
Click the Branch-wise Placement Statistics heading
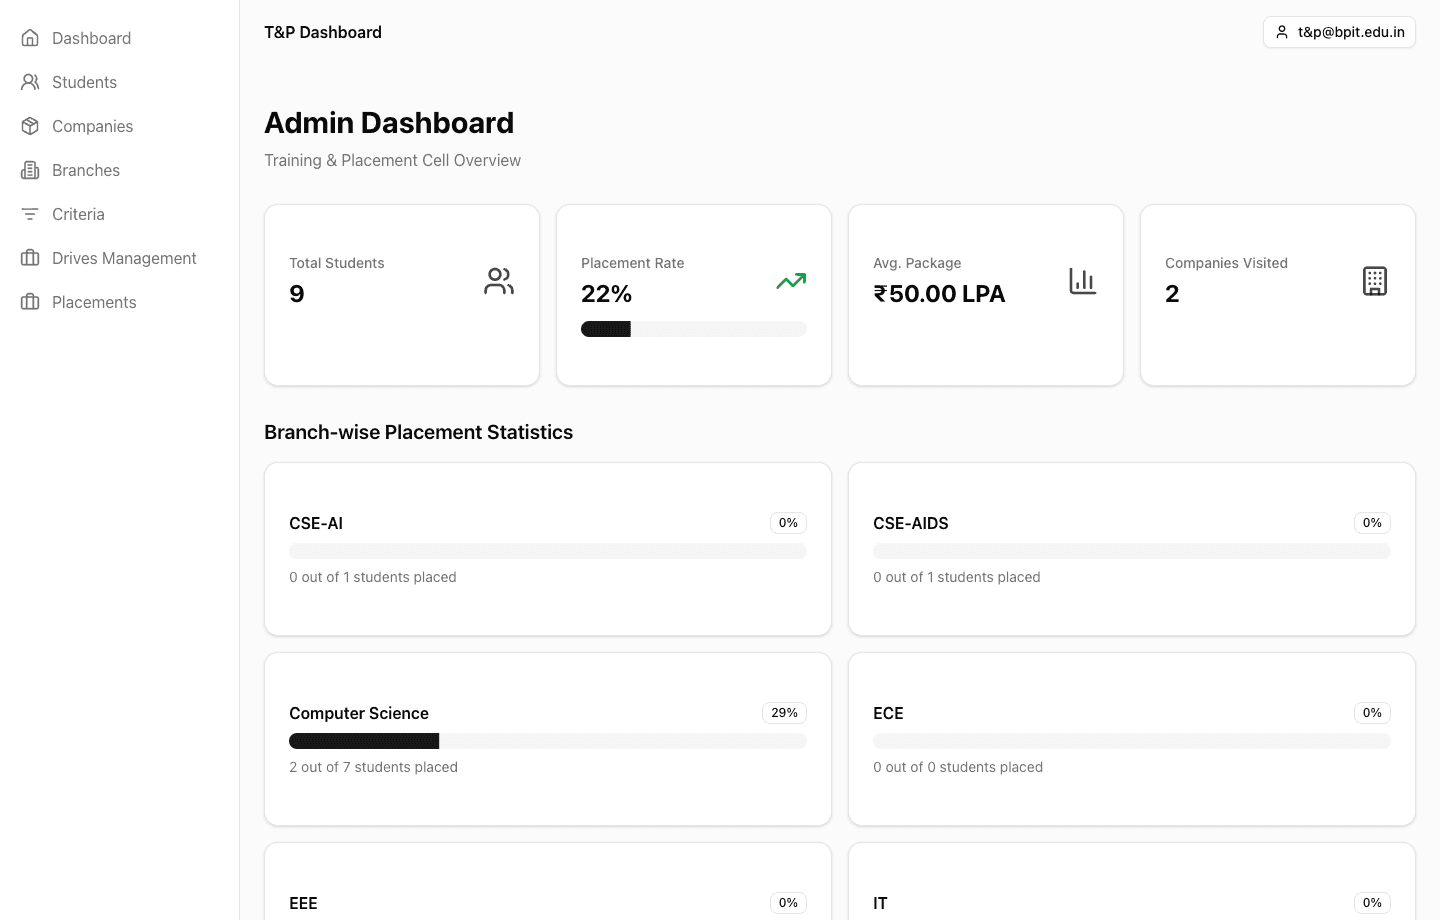pos(419,432)
